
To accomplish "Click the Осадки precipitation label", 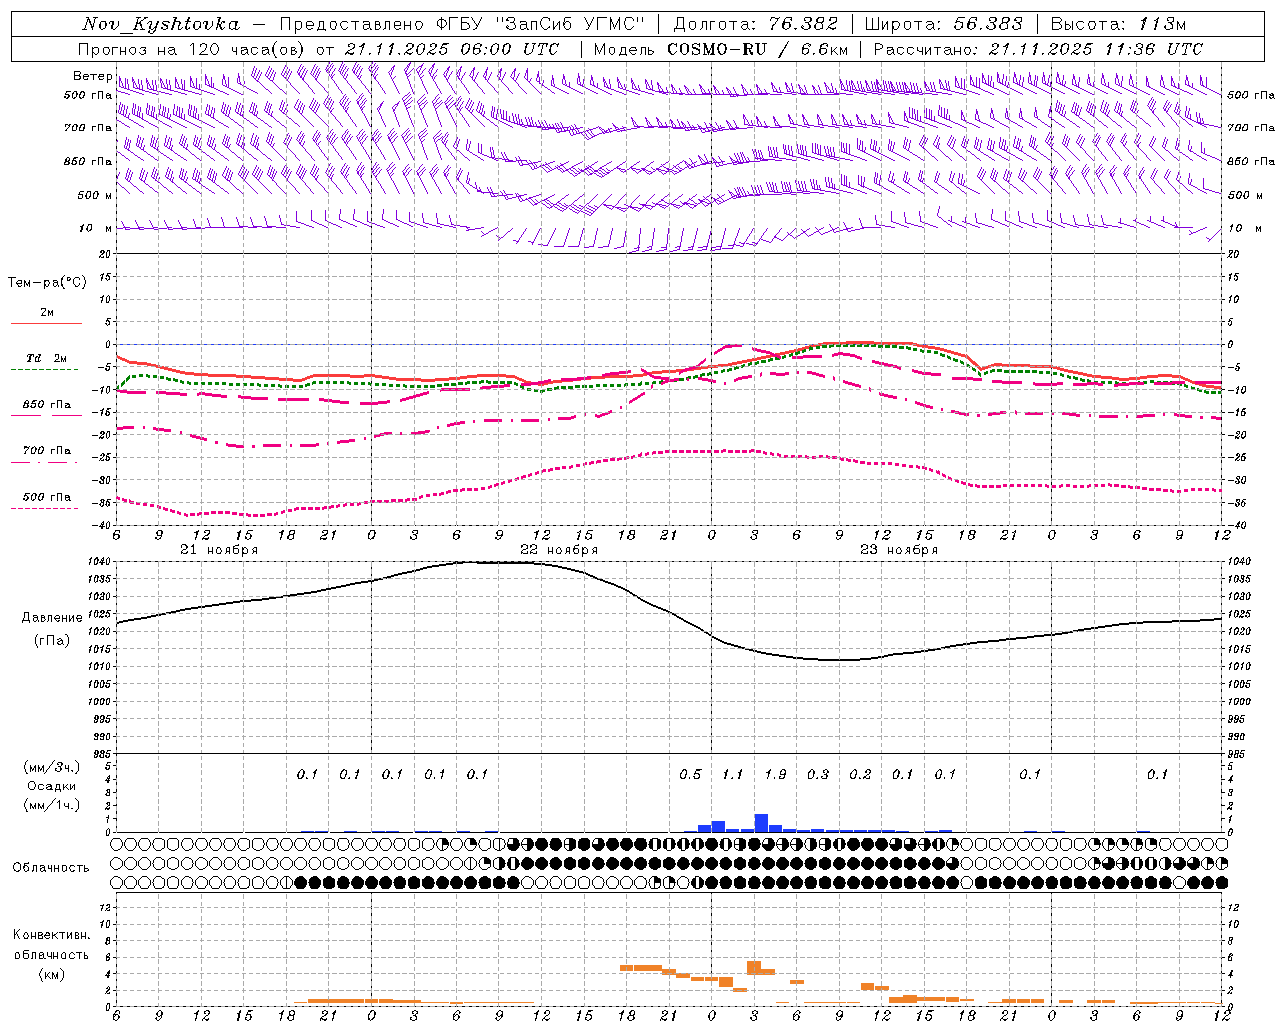I will point(51,786).
